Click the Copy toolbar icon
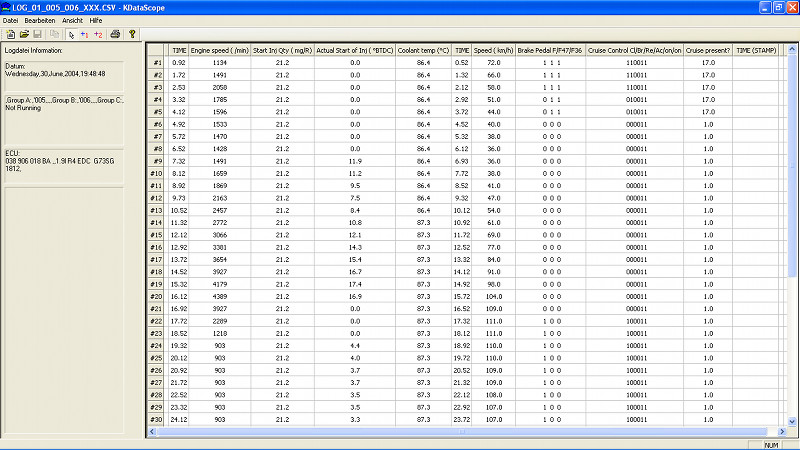 point(54,34)
